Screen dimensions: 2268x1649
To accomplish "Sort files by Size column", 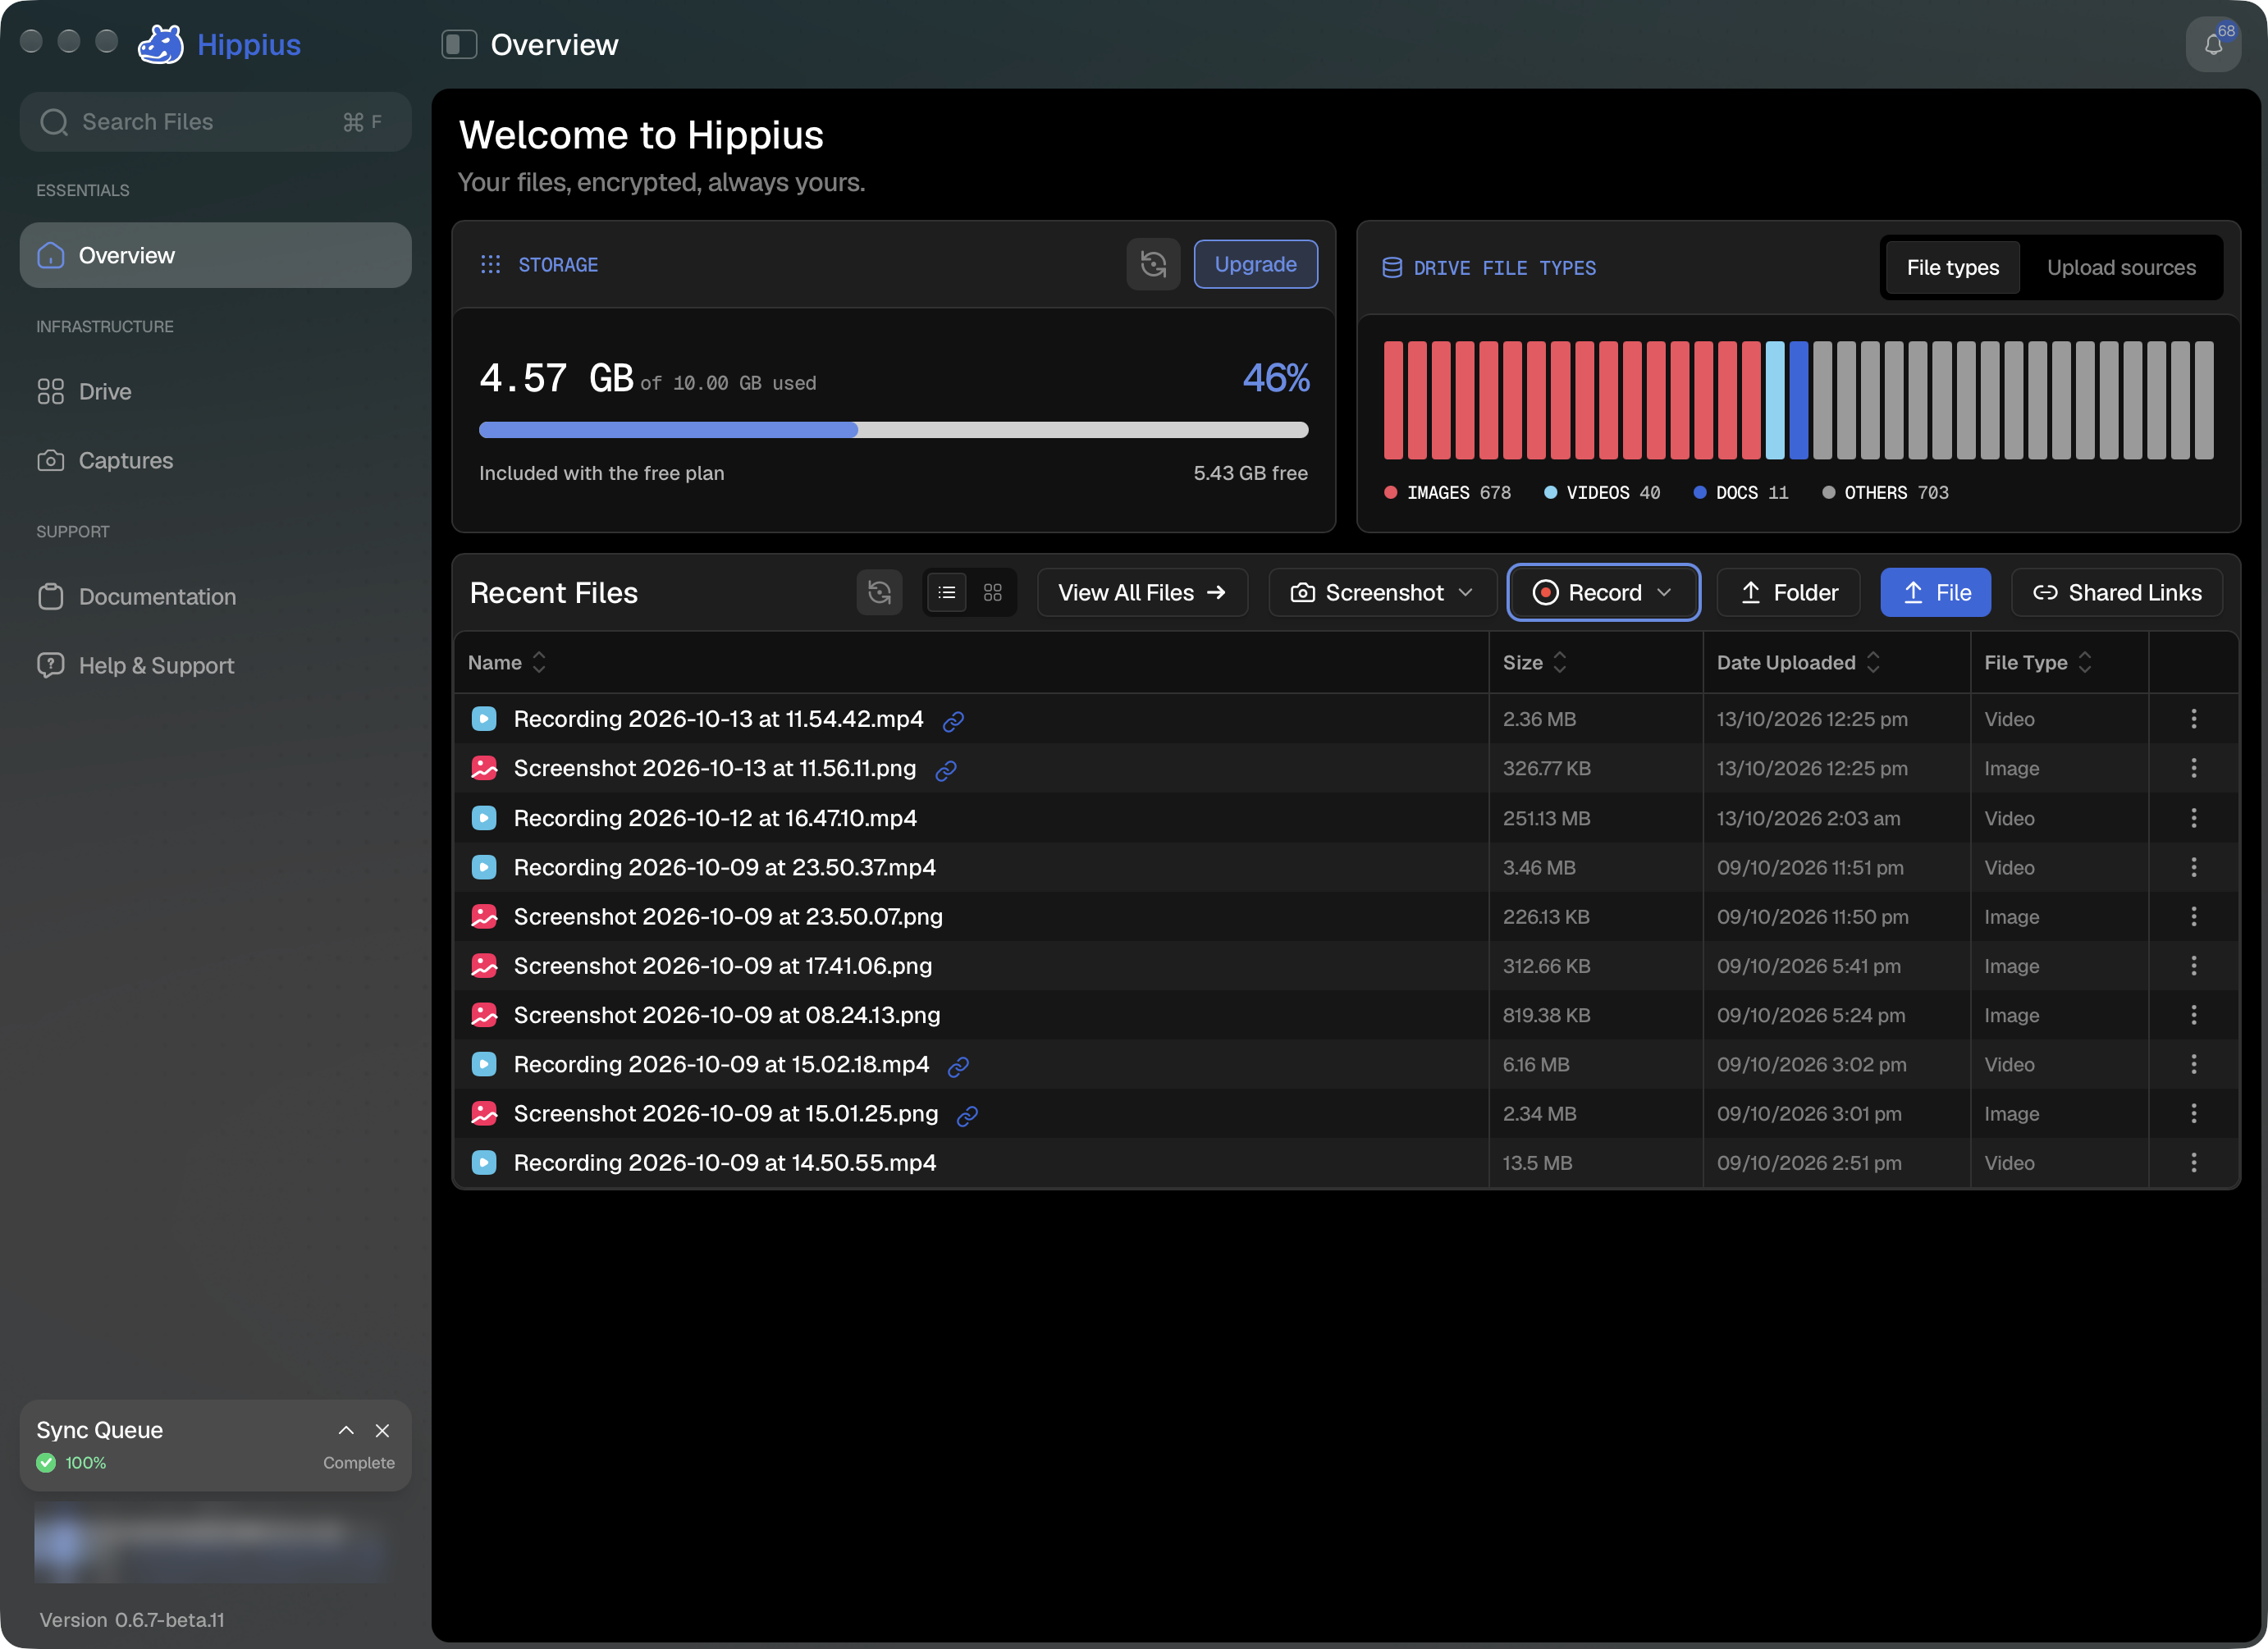I will [1534, 663].
